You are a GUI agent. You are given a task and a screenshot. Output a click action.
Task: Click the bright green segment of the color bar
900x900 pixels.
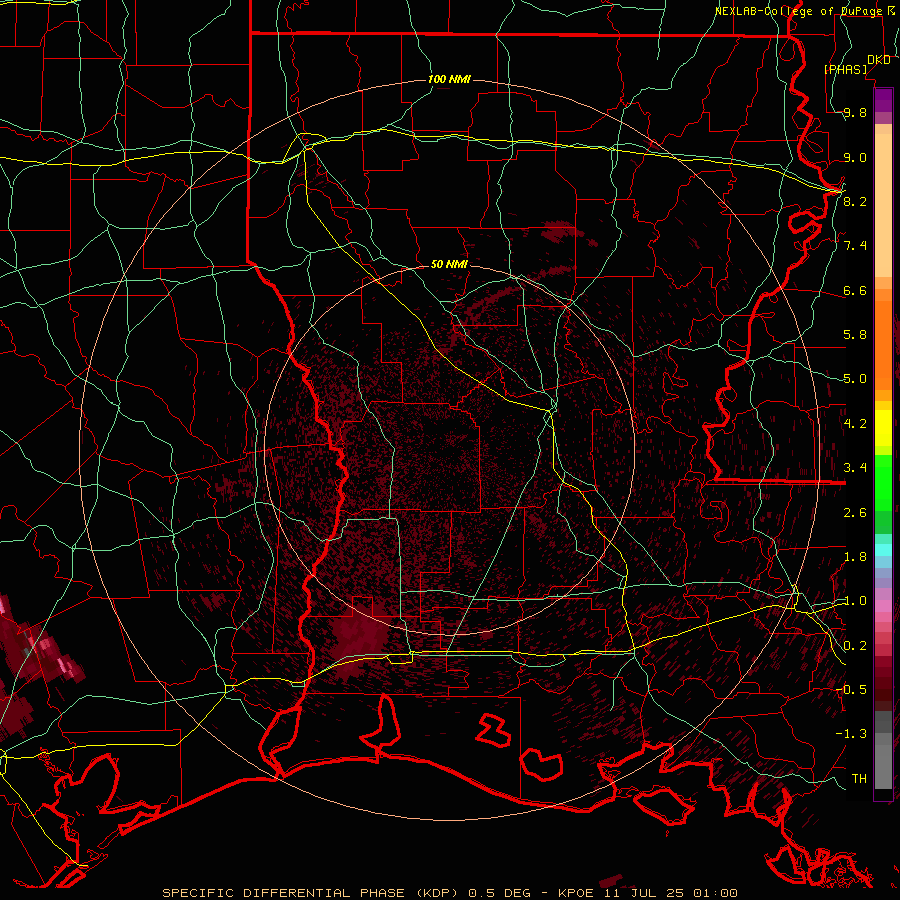click(x=883, y=482)
